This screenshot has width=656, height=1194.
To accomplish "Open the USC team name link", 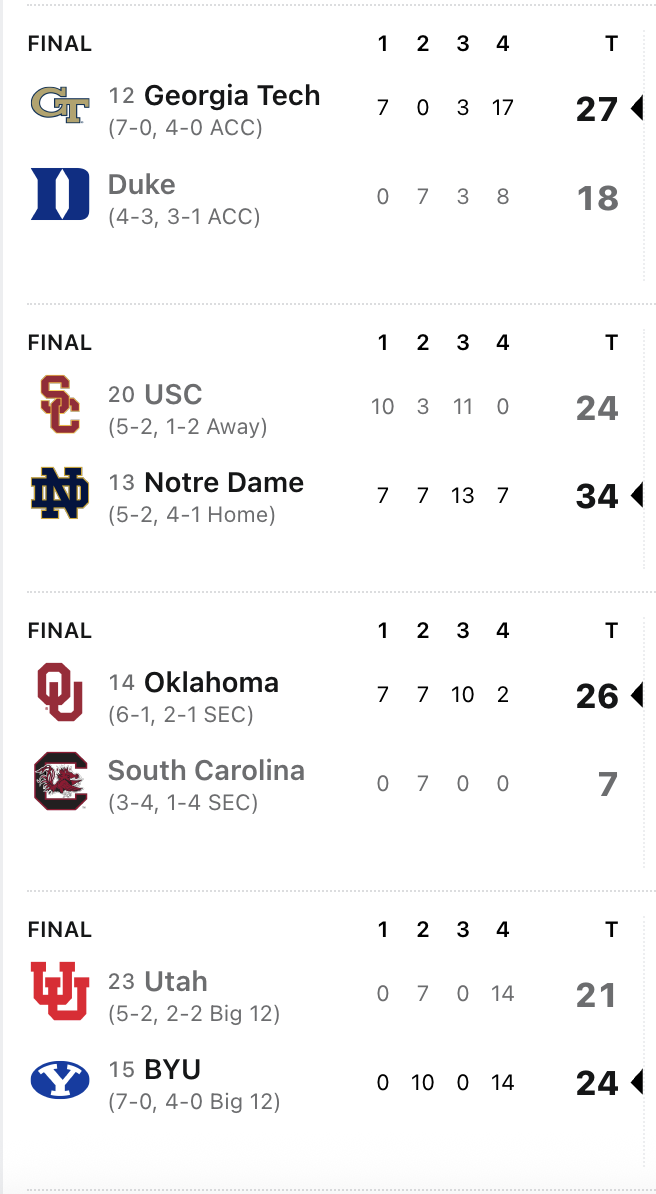I will coord(173,394).
